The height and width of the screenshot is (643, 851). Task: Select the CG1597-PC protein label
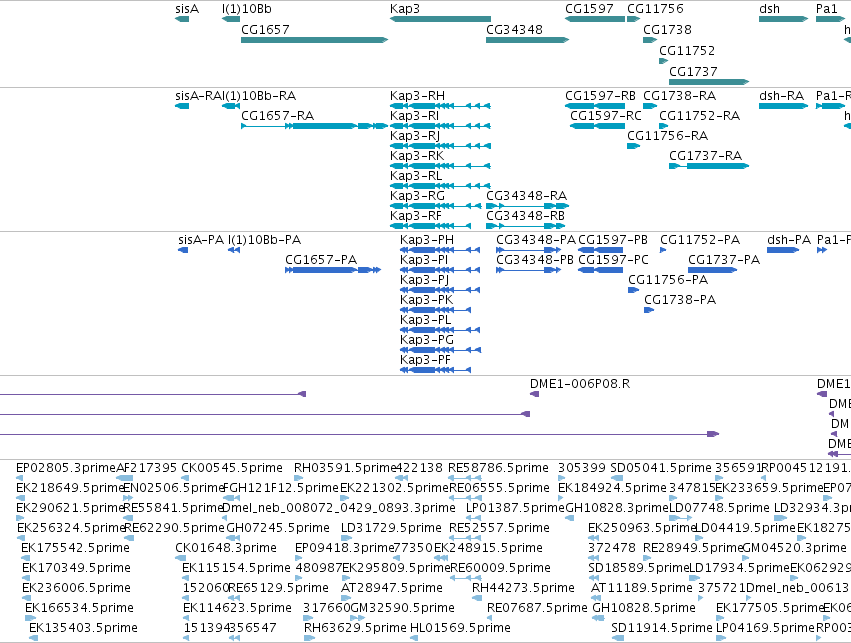pos(614,260)
